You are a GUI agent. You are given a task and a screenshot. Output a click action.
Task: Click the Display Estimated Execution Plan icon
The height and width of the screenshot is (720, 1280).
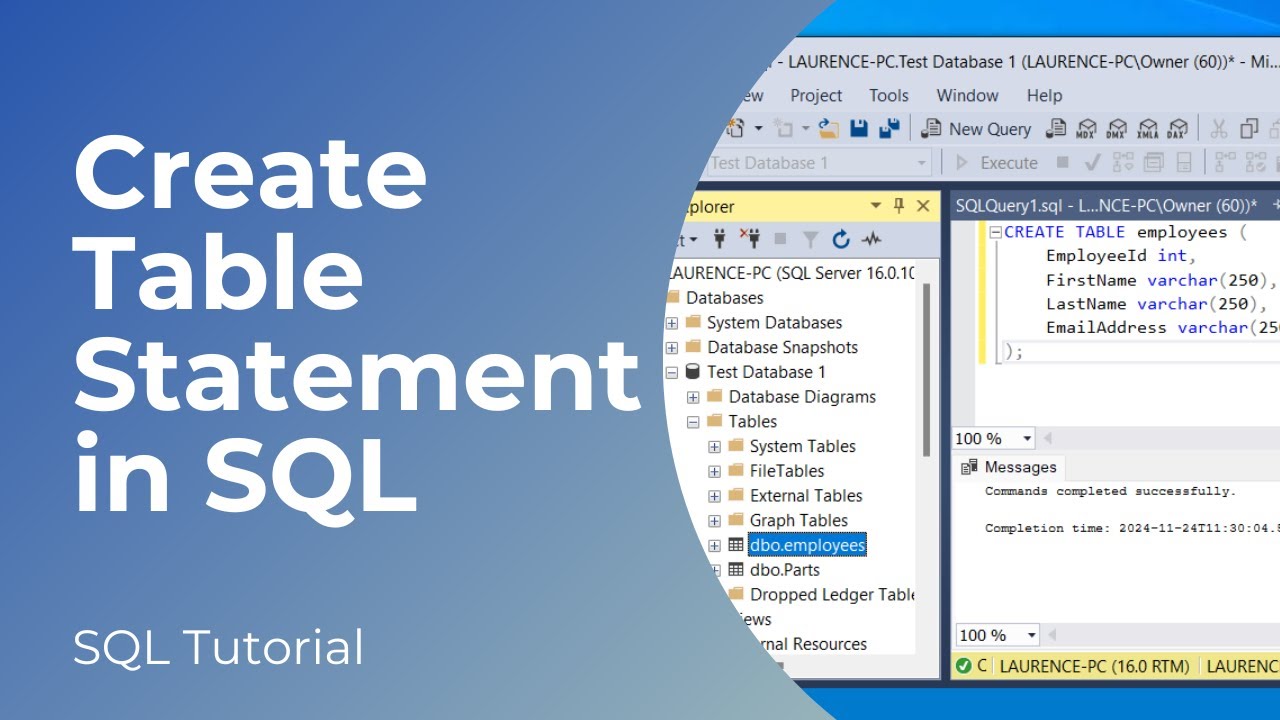[1123, 162]
